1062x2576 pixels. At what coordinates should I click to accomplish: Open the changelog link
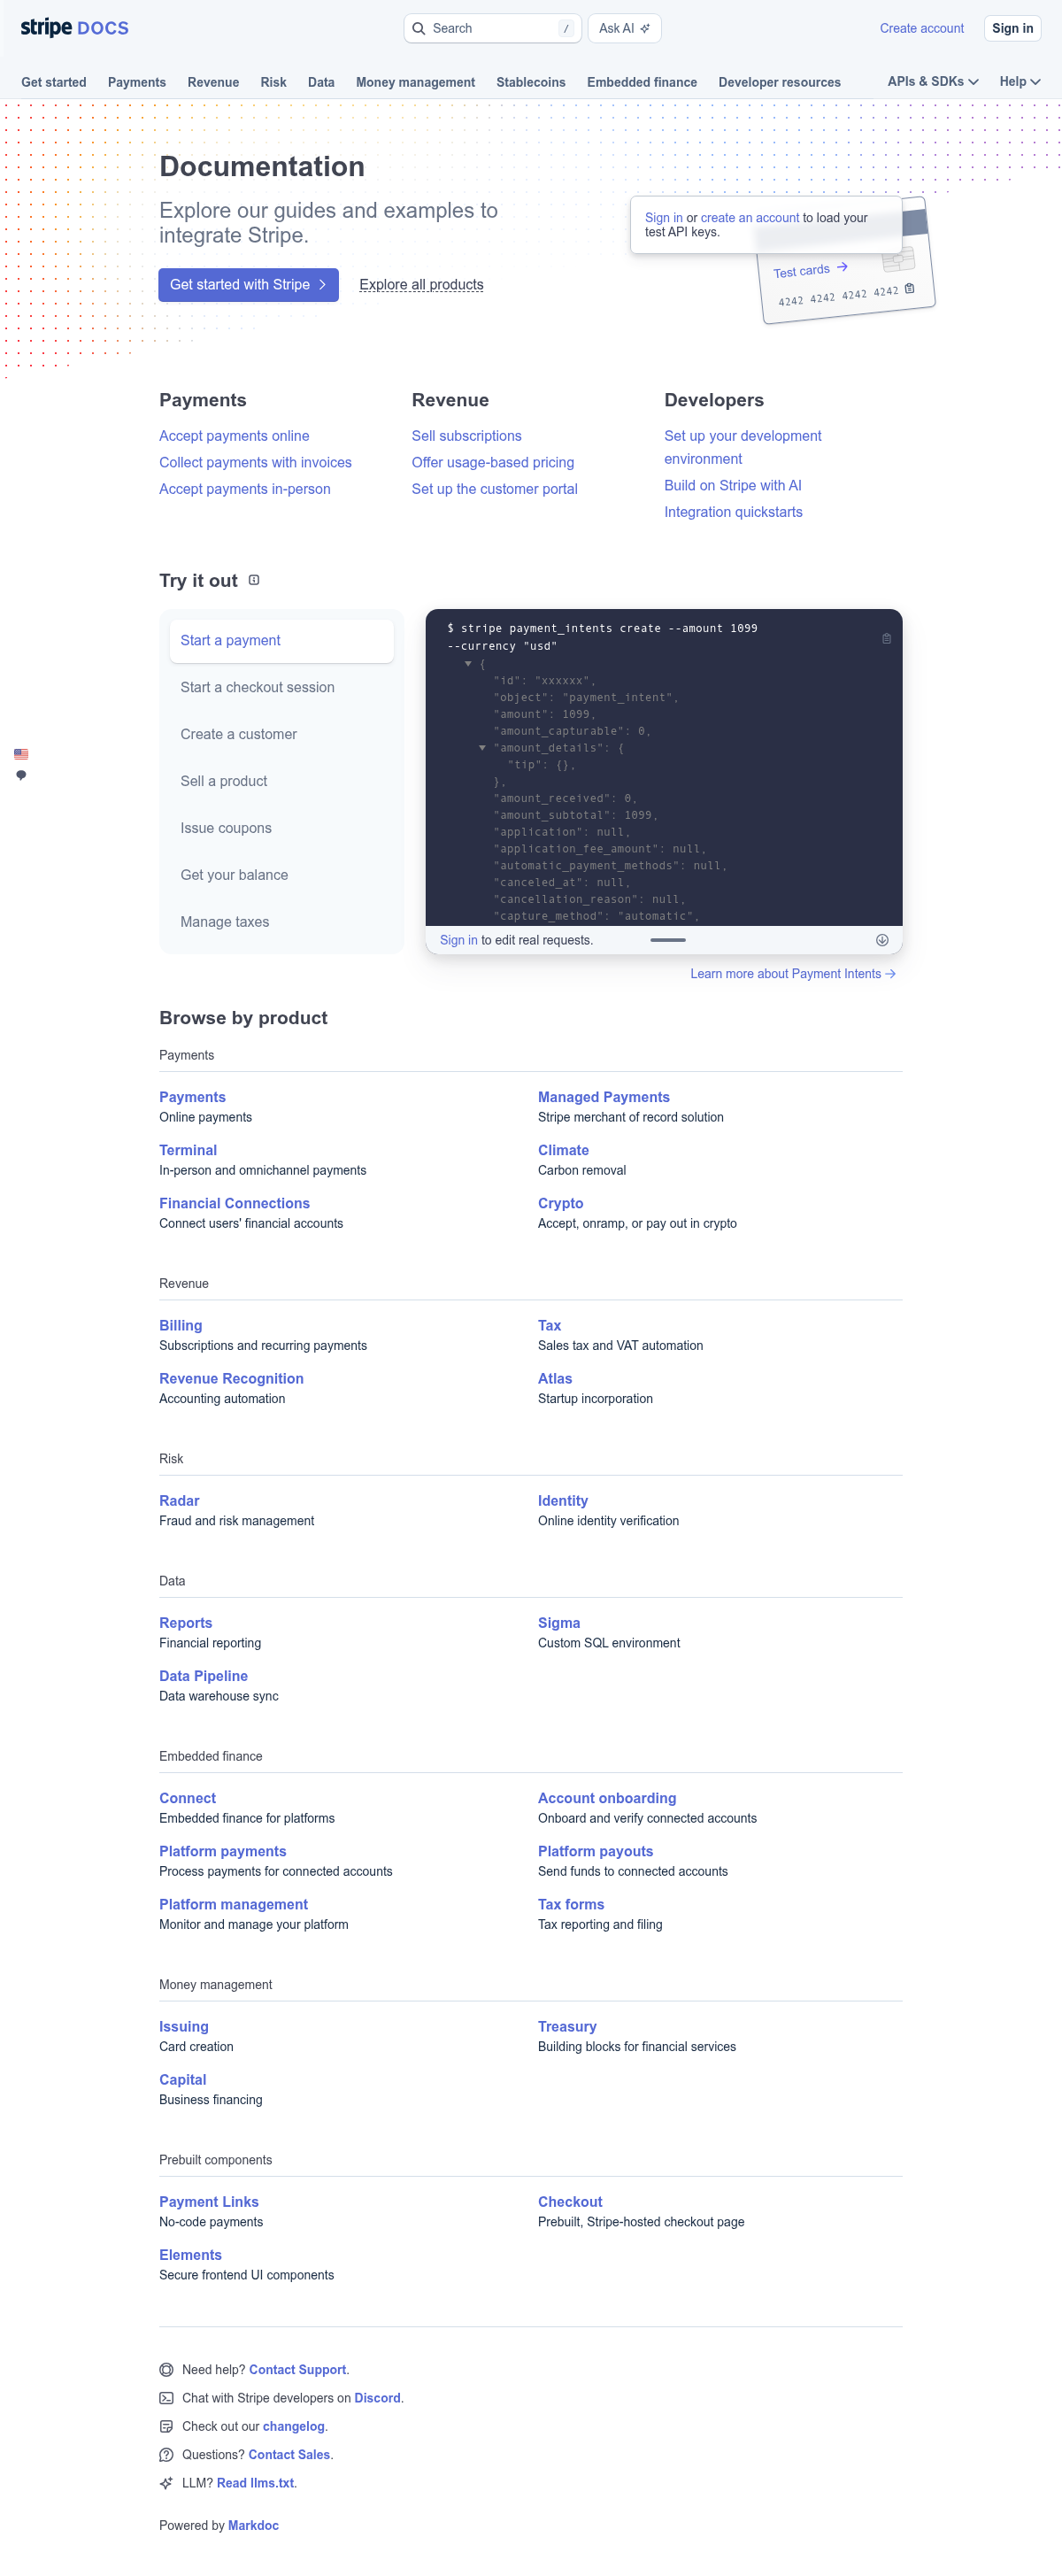(x=293, y=2426)
